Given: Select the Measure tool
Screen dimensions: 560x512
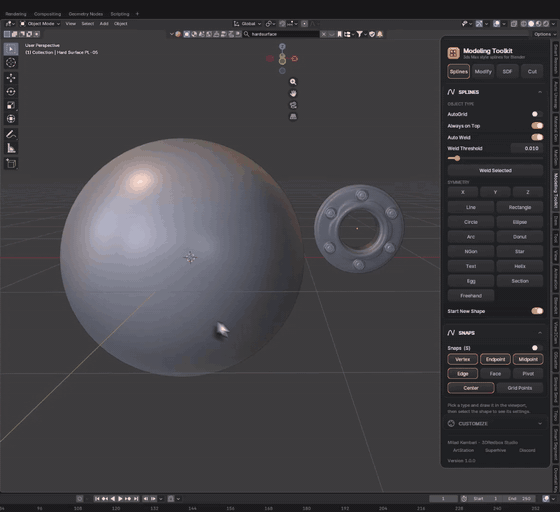Looking at the screenshot, I should [11, 148].
